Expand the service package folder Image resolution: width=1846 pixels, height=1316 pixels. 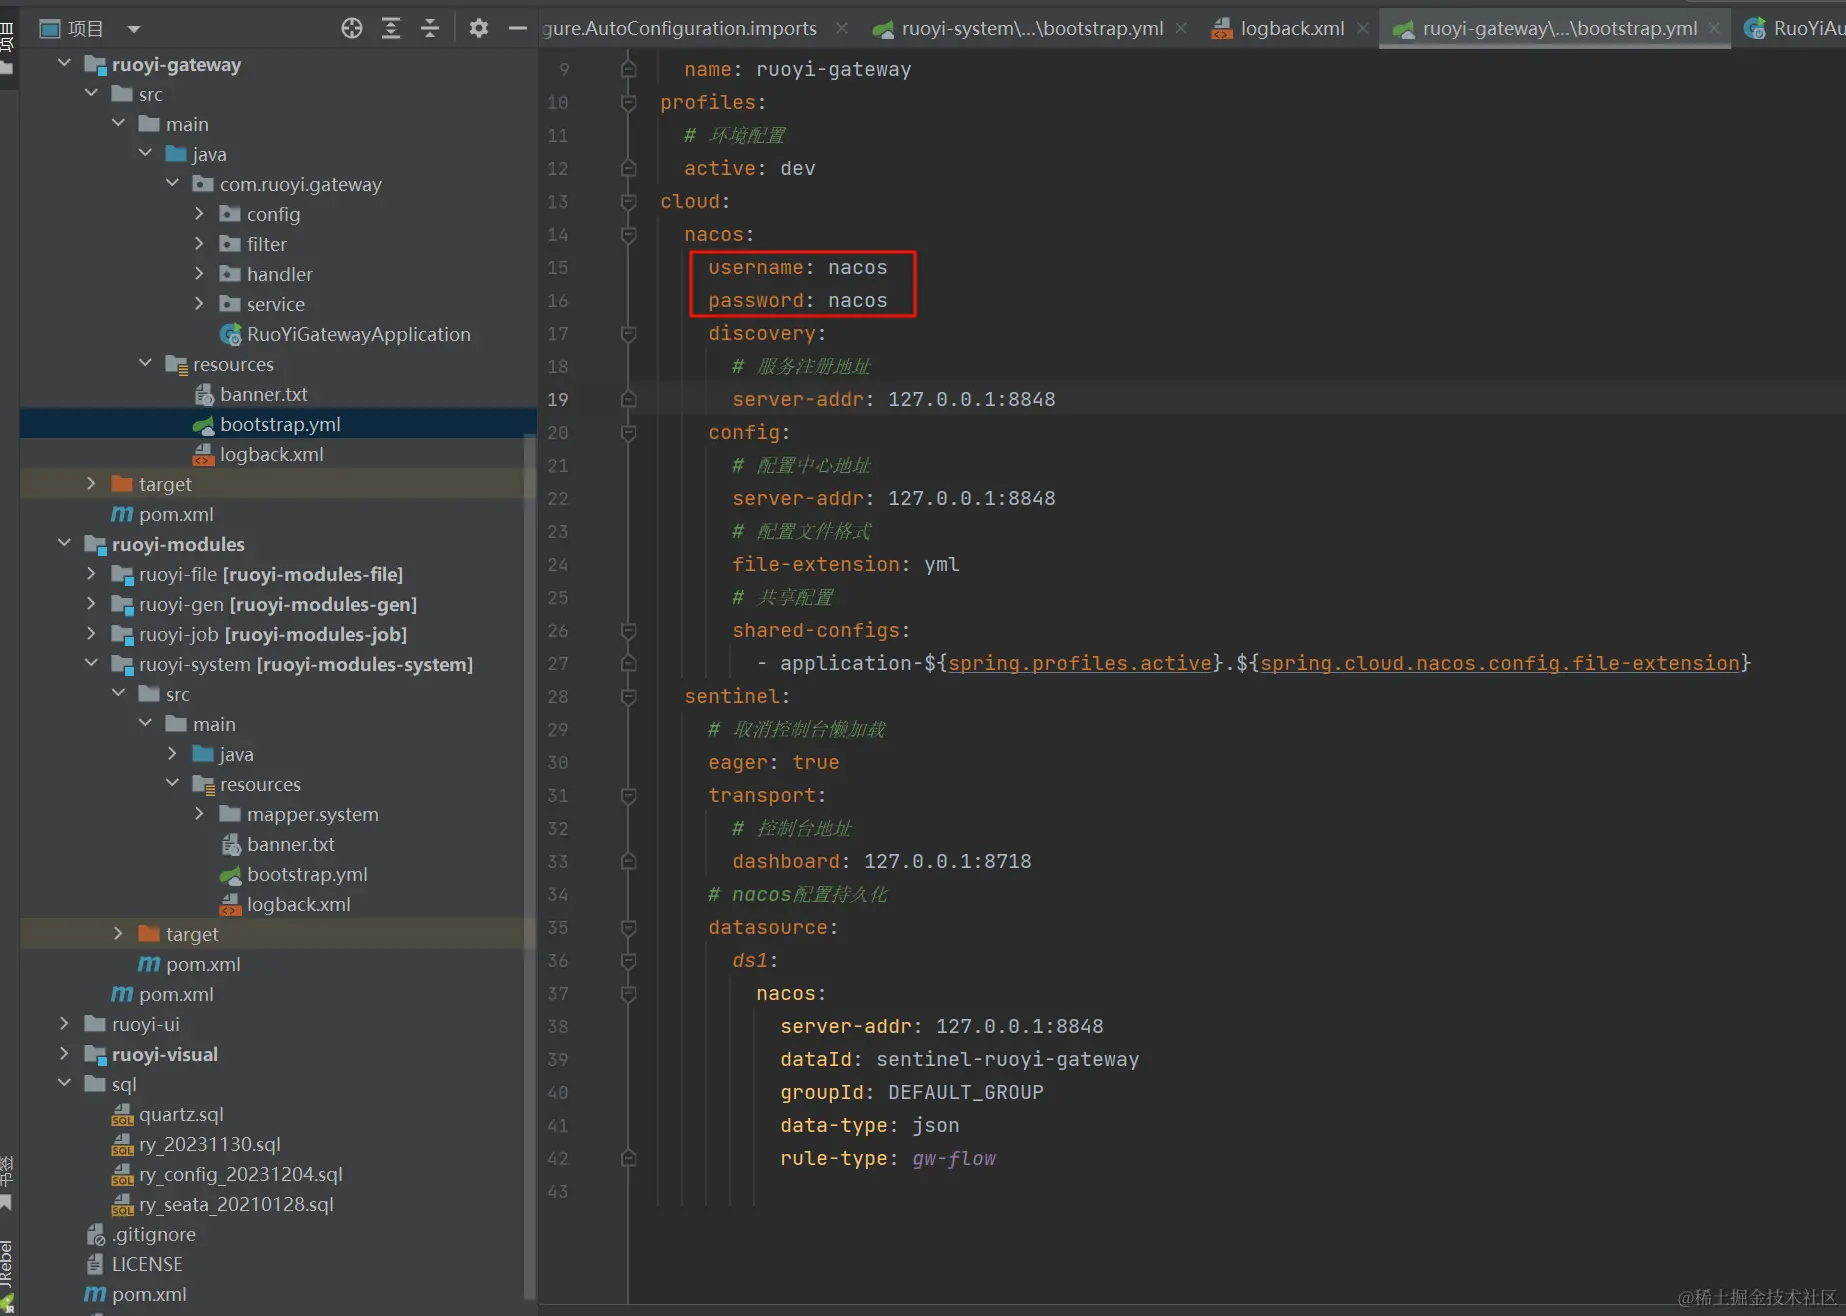click(199, 304)
